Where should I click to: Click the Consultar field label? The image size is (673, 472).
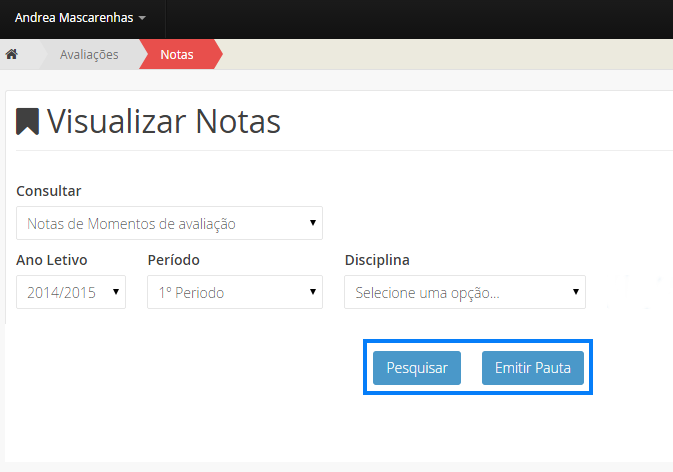coord(49,190)
